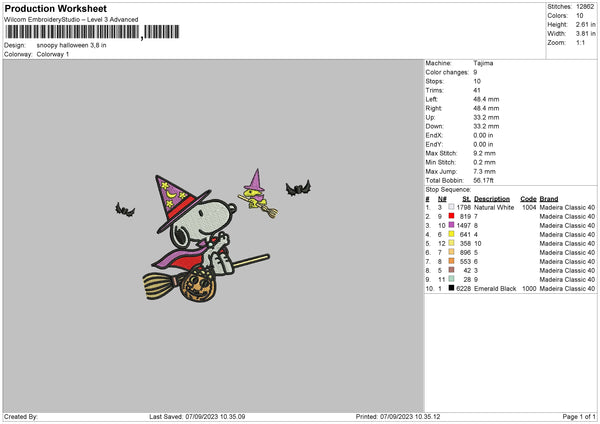Click the code 1004 in row 1
600x424 pixels.
click(x=529, y=207)
